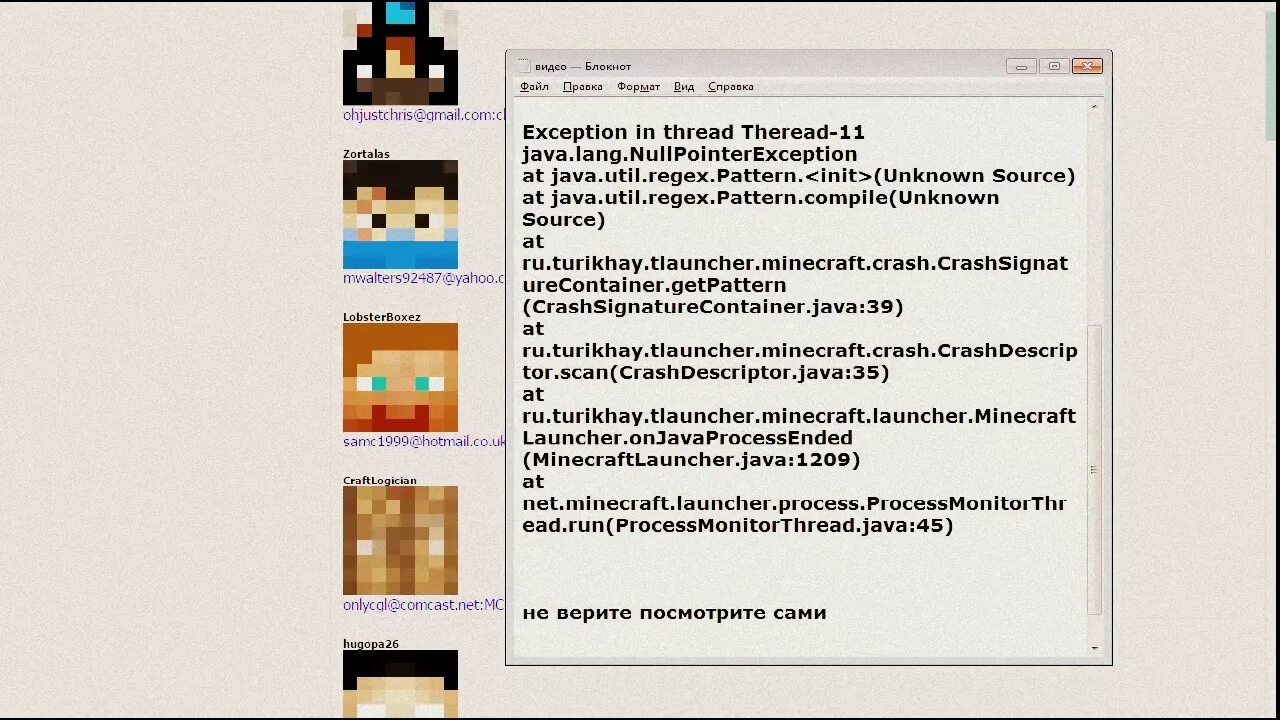Viewport: 1280px width, 720px height.
Task: Open the samc1999@hotmail.co.uk link
Action: pos(424,441)
